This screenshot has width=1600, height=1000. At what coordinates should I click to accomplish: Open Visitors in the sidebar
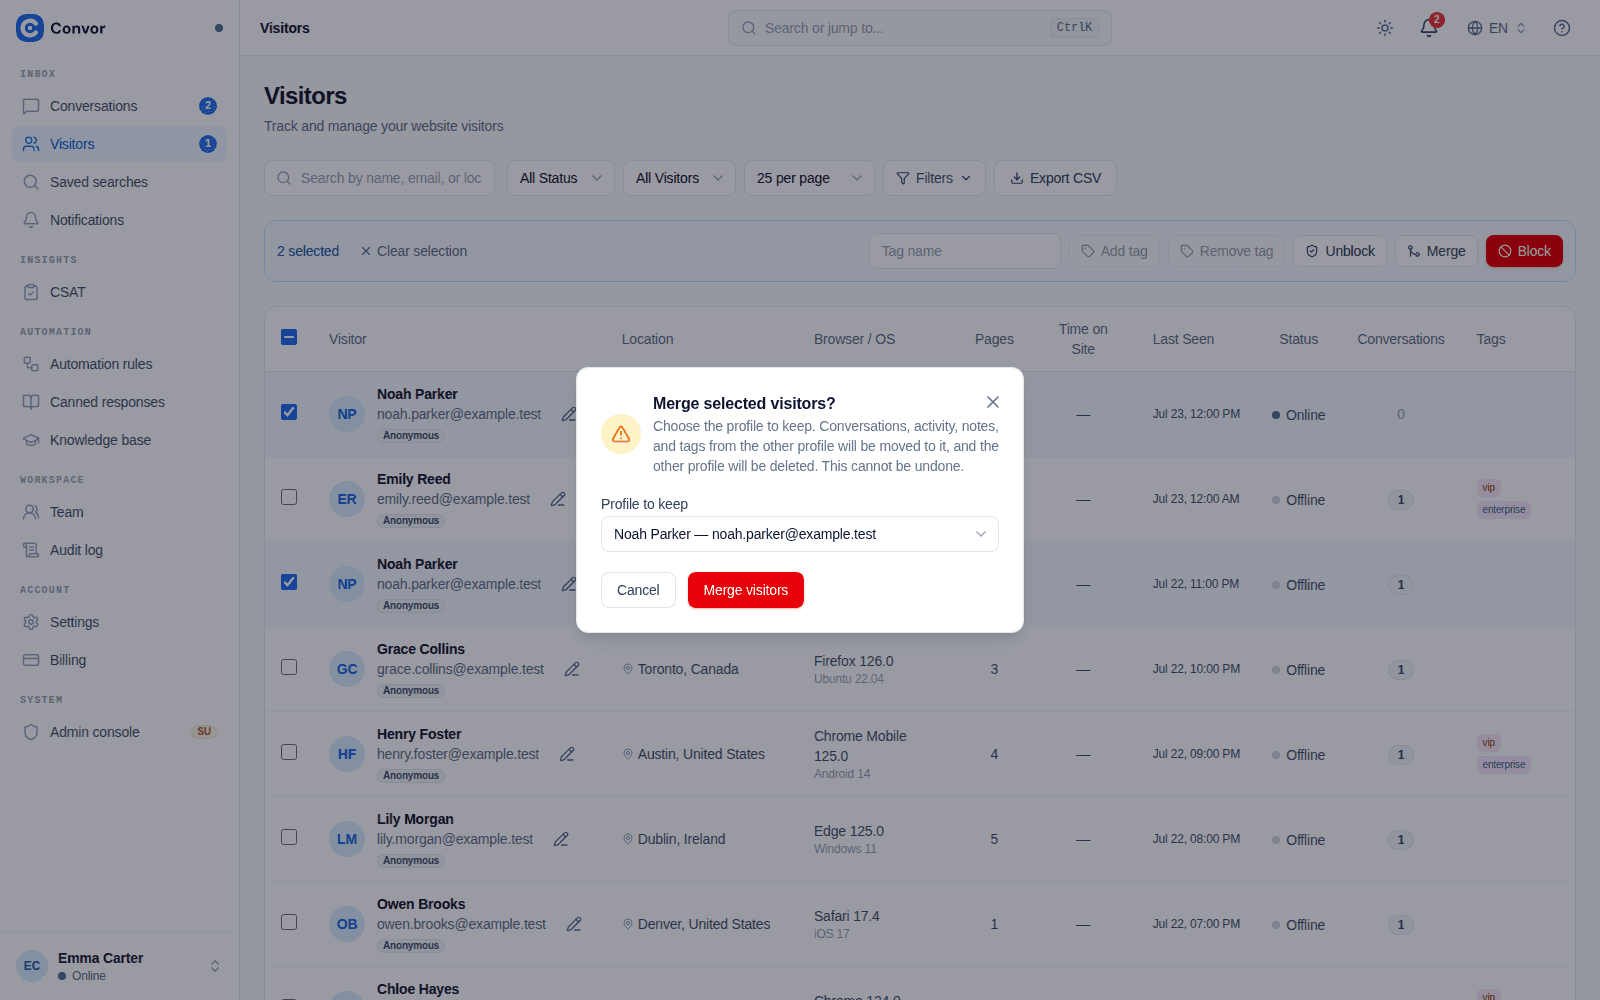[120, 144]
